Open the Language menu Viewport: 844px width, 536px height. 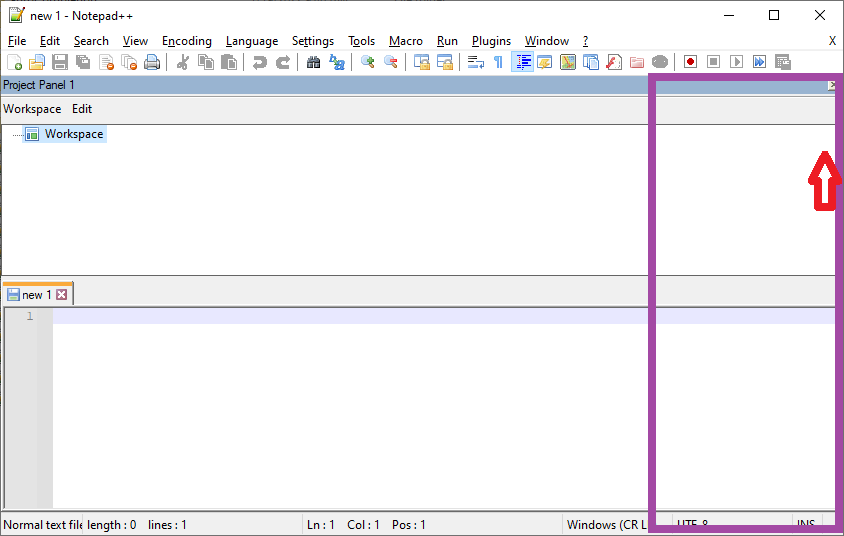(252, 41)
